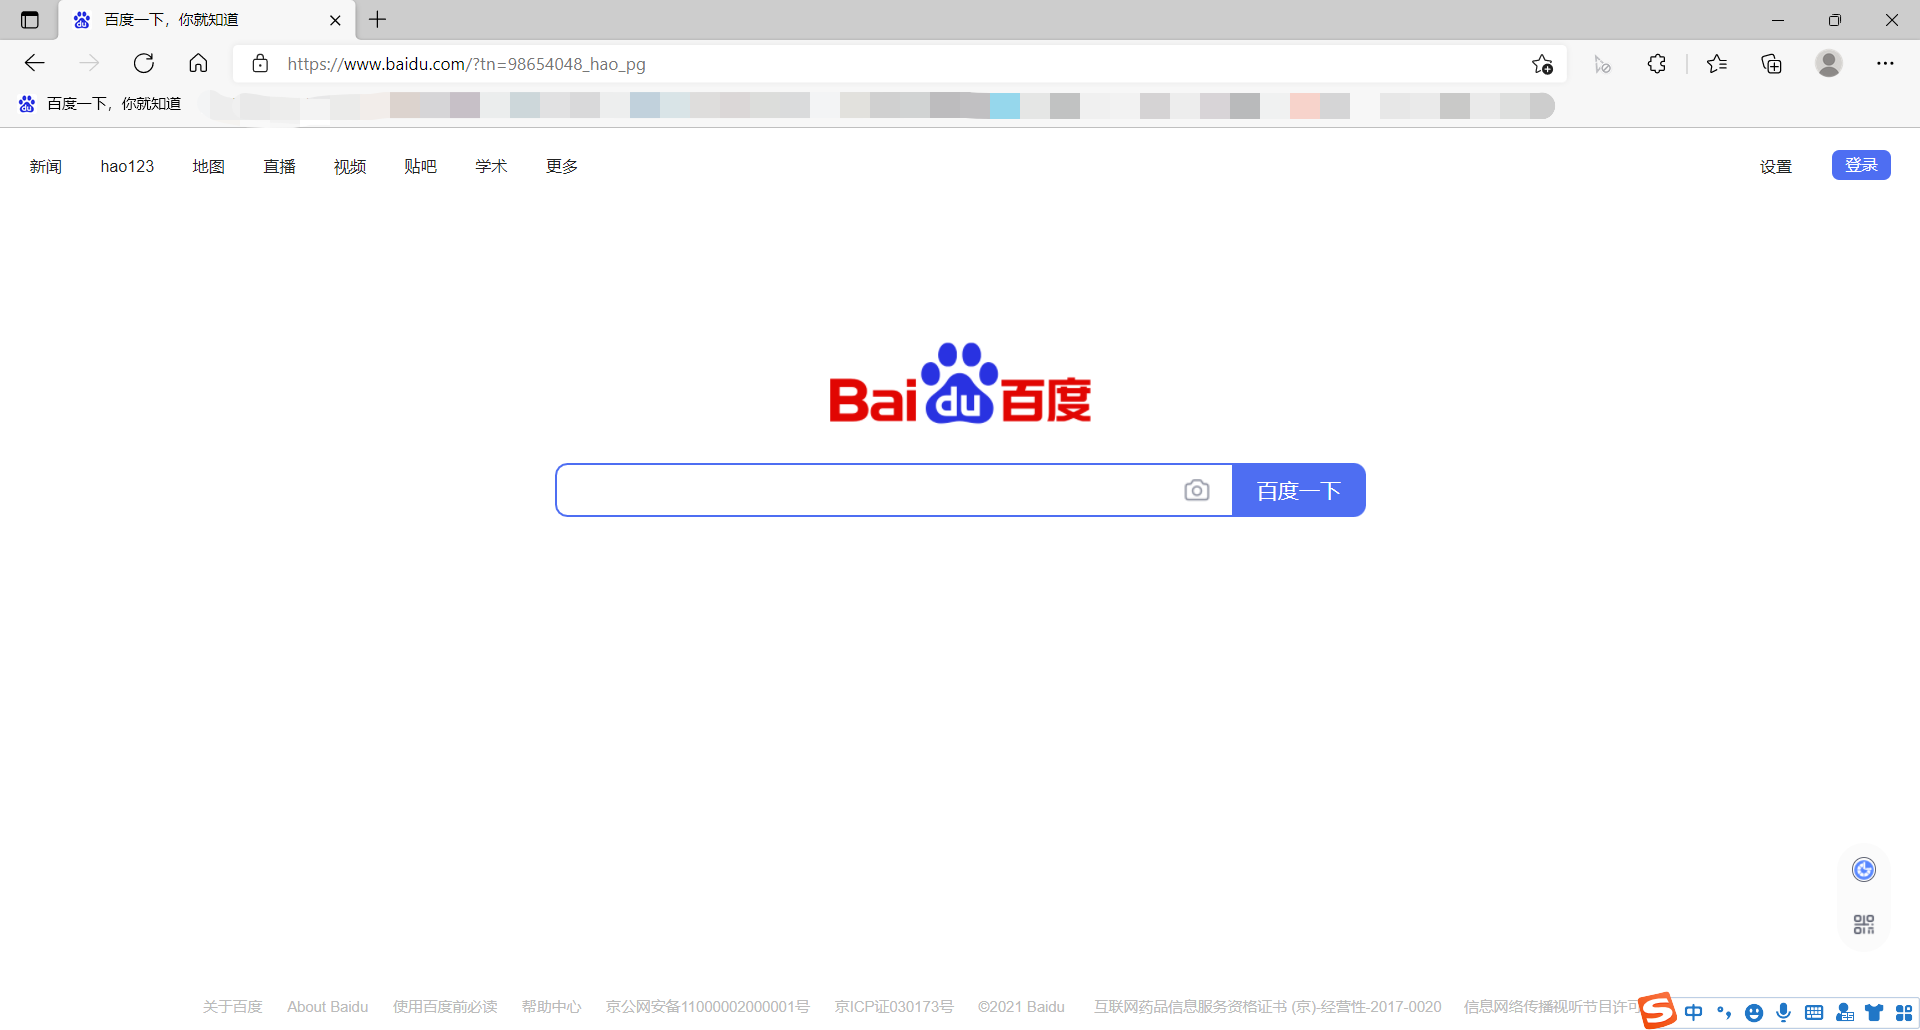This screenshot has width=1920, height=1030.
Task: Click the blue clock icon above the QR code
Action: [1862, 870]
